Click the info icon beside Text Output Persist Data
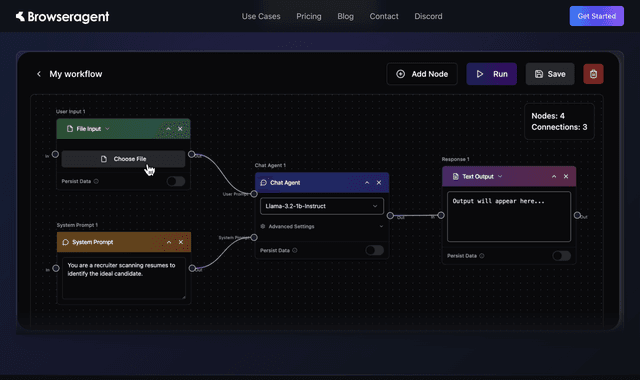Screen dimensions: 640x380 [x=482, y=256]
